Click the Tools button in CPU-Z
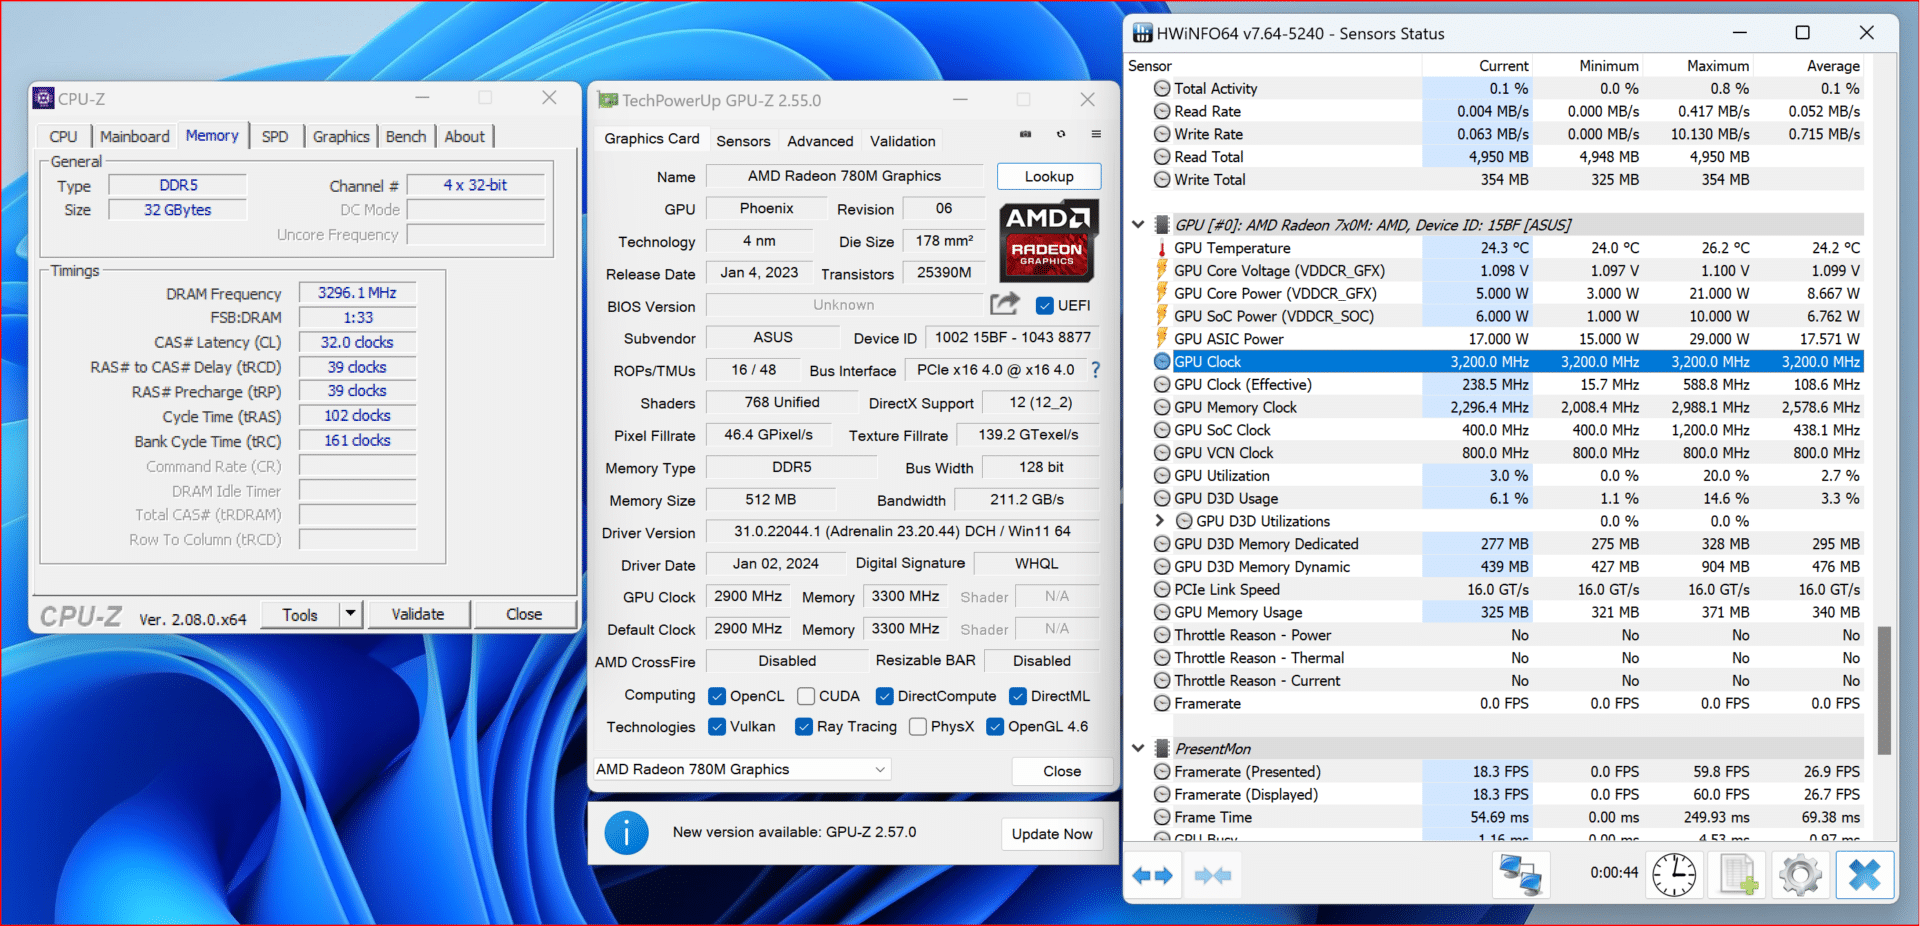 [x=300, y=614]
